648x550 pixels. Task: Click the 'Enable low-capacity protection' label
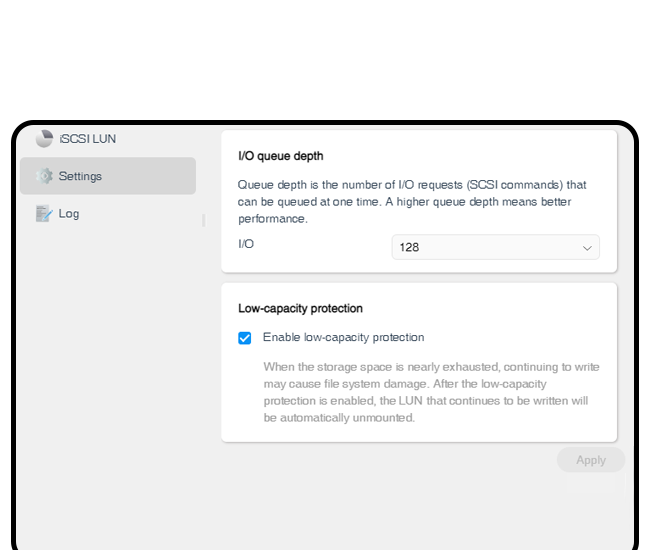[343, 338]
